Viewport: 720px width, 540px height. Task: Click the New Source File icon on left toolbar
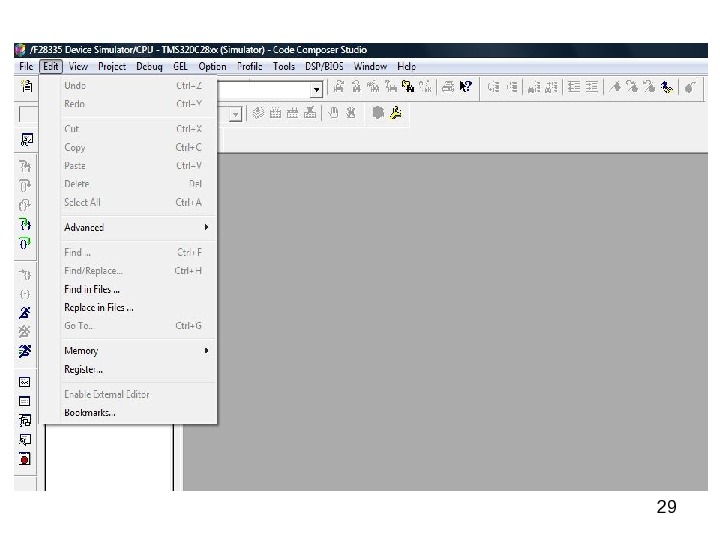tap(27, 86)
